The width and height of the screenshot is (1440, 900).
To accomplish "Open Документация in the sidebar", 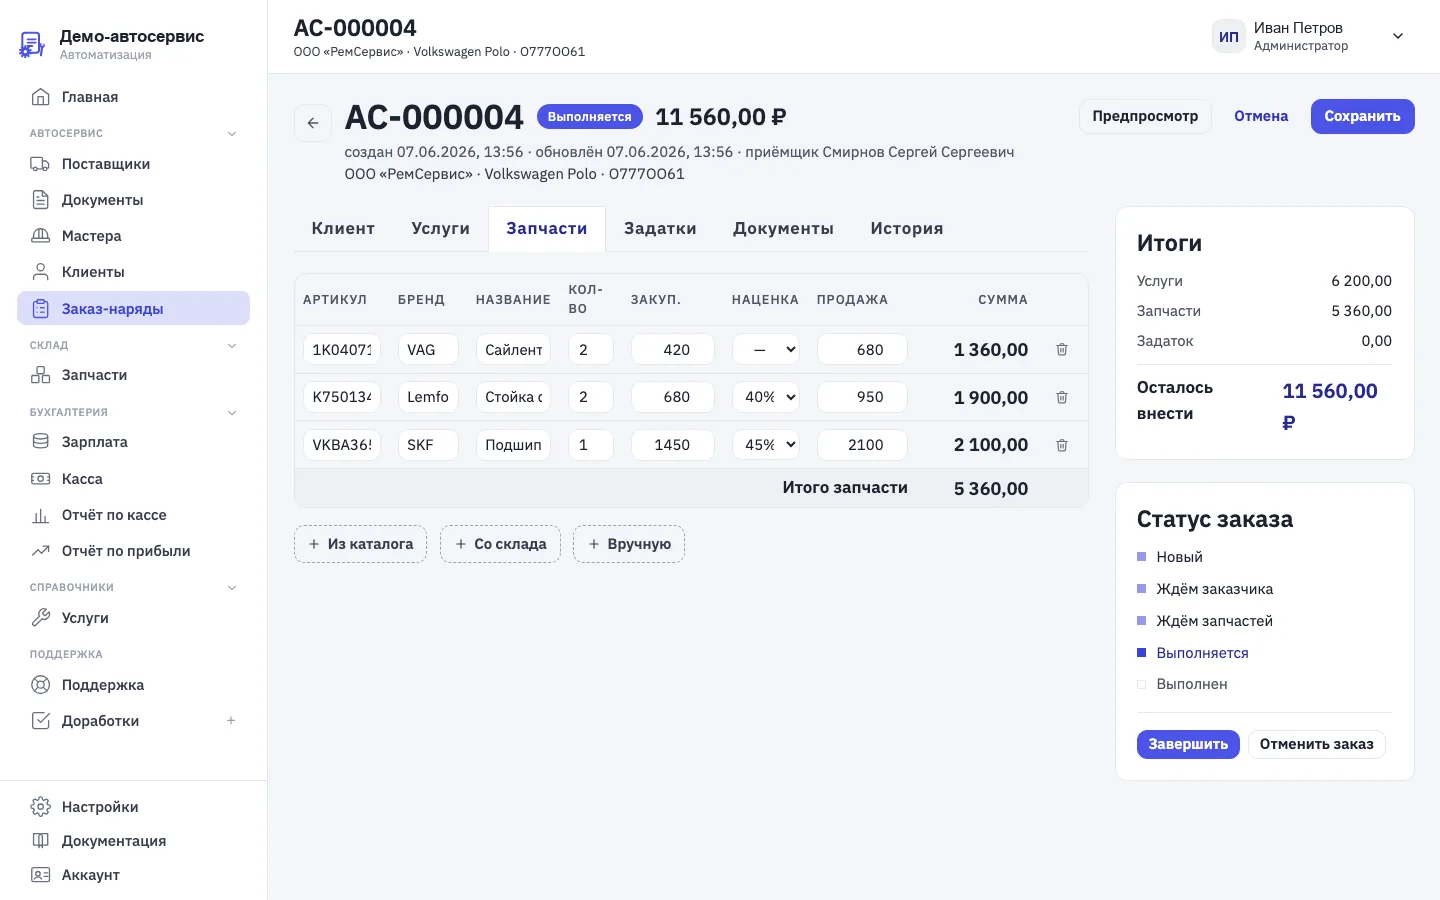I will click(x=133, y=841).
